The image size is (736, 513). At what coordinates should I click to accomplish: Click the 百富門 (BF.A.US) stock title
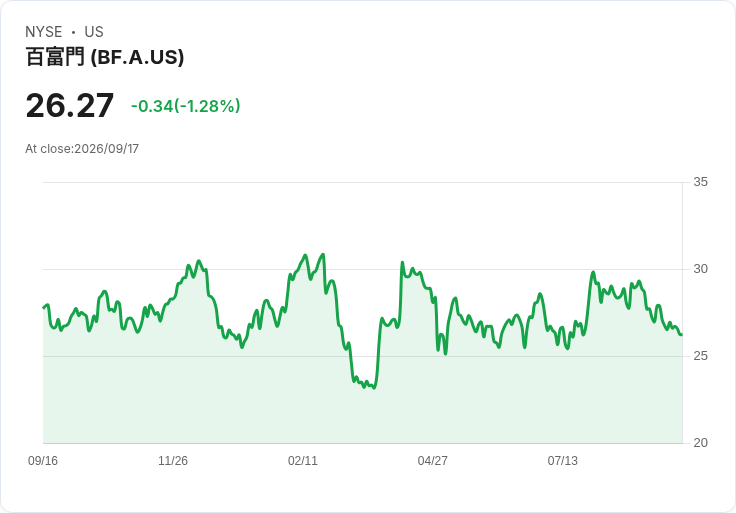105,57
